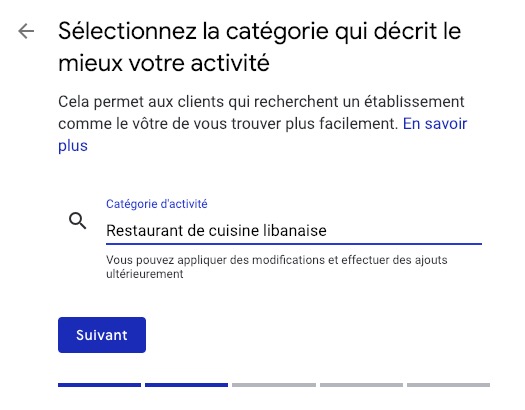Open the "En savoir plus" link
The height and width of the screenshot is (410, 525).
pos(435,124)
